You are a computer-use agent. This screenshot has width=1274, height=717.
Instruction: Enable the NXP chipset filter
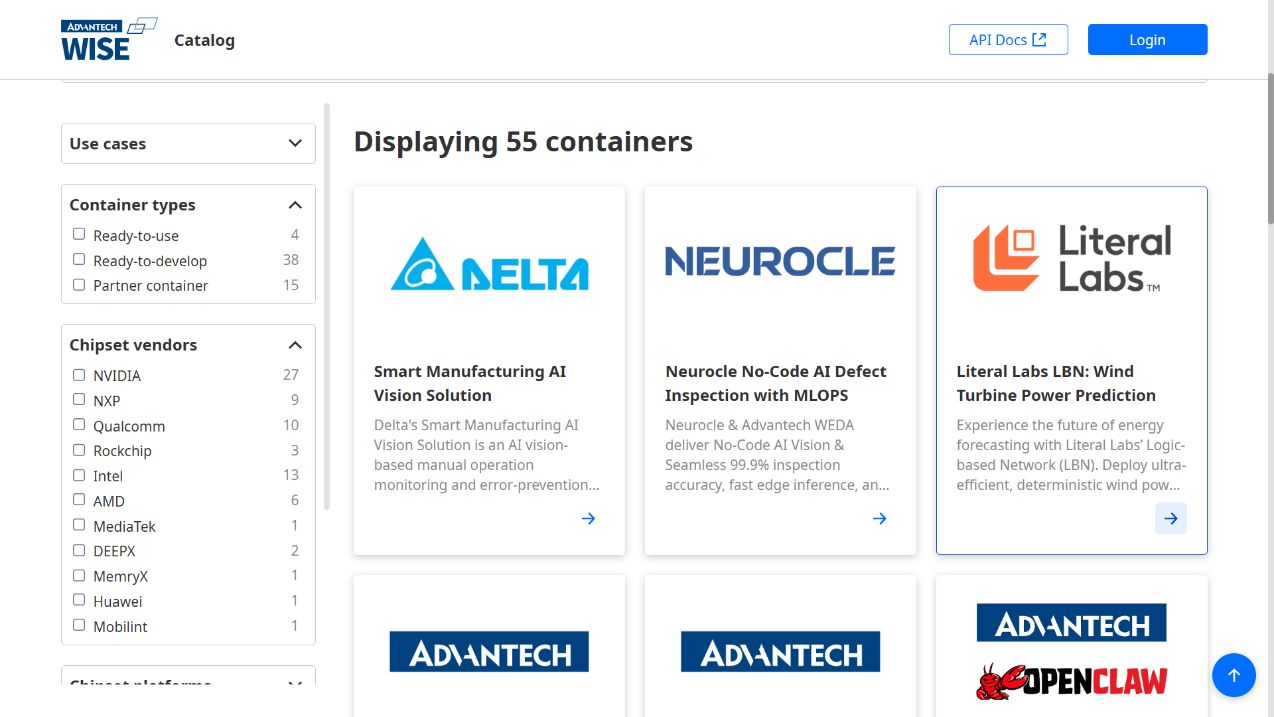(79, 400)
